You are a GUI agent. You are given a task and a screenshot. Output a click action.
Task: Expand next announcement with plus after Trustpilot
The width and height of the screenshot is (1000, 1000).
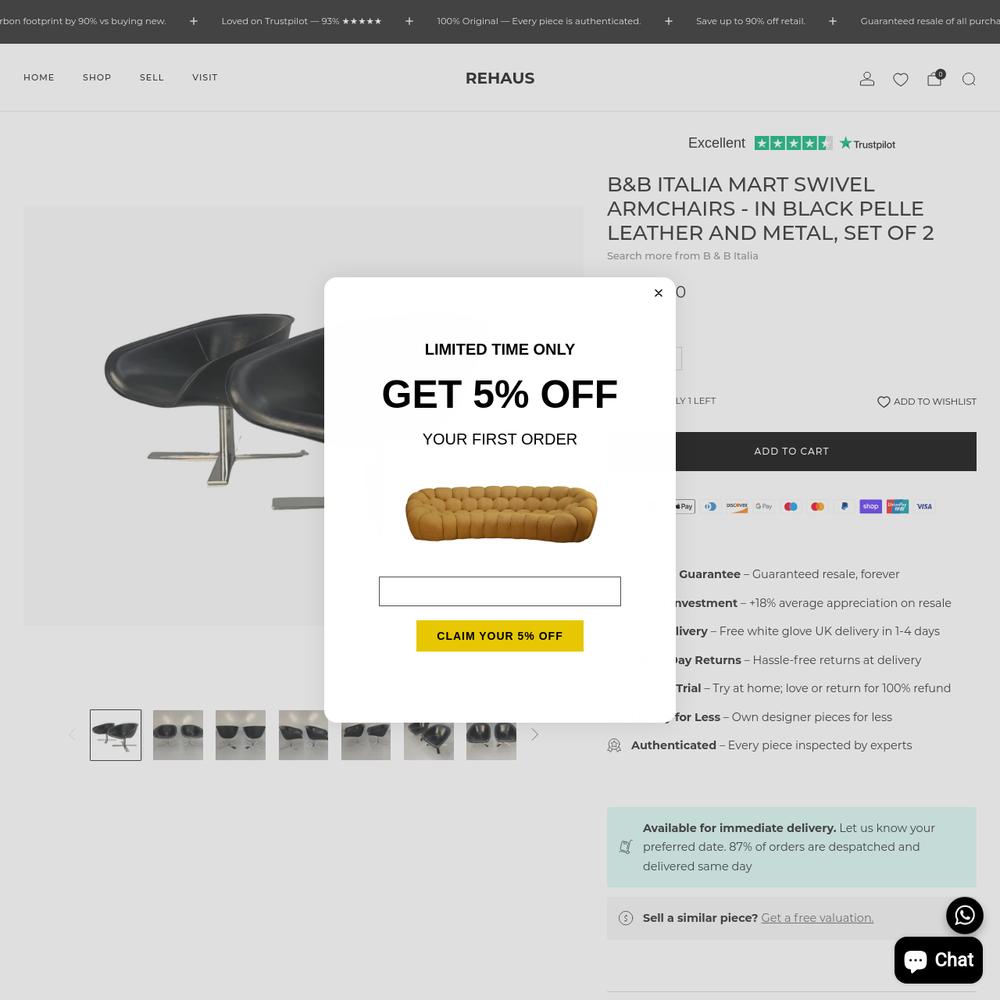(x=409, y=21)
